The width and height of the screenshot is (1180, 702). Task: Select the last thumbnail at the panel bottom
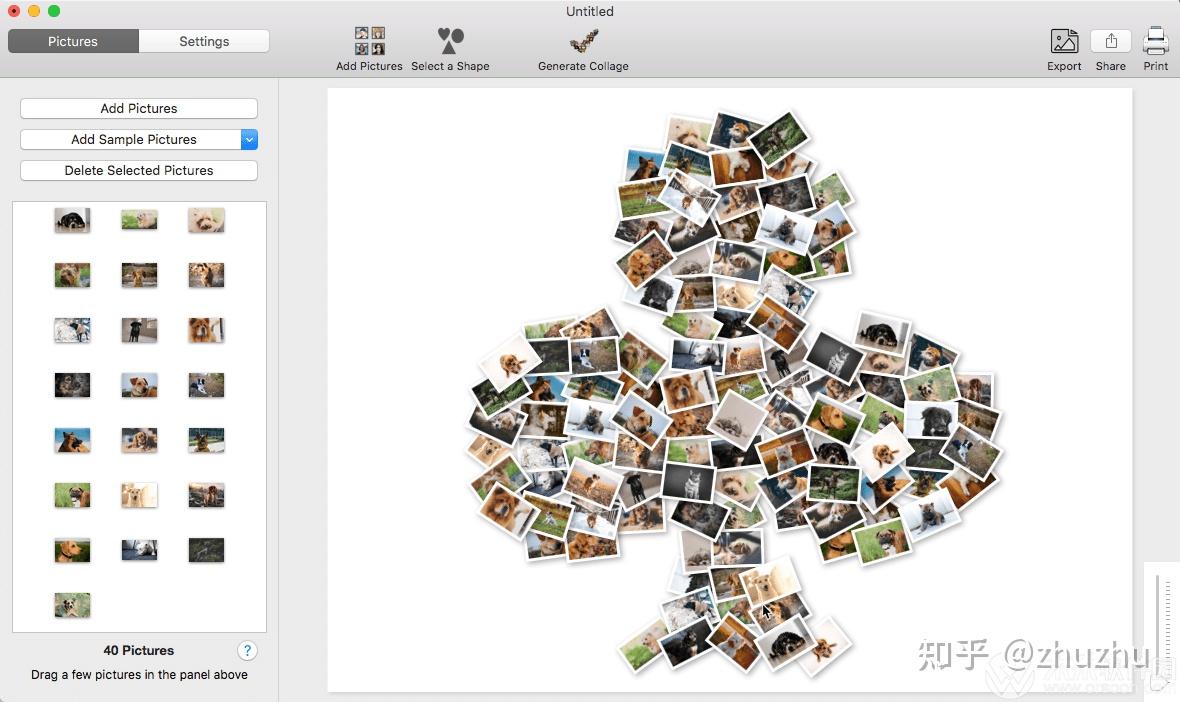[72, 605]
